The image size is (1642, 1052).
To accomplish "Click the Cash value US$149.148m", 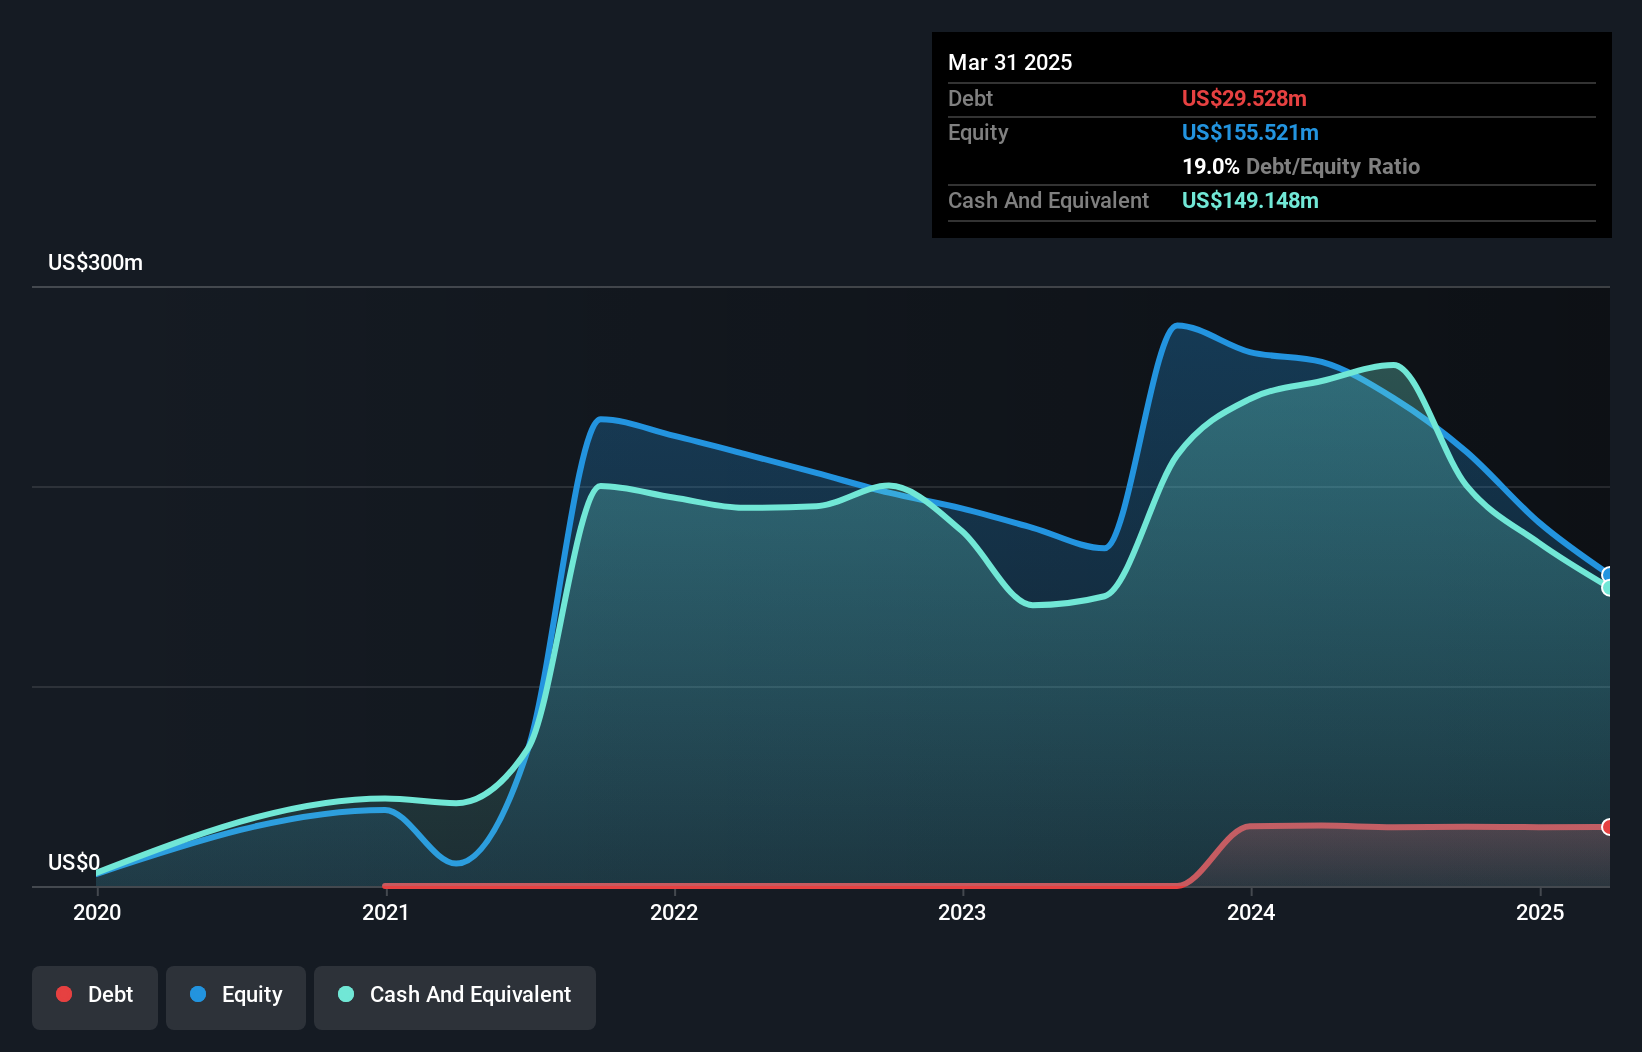I will pyautogui.click(x=1250, y=200).
